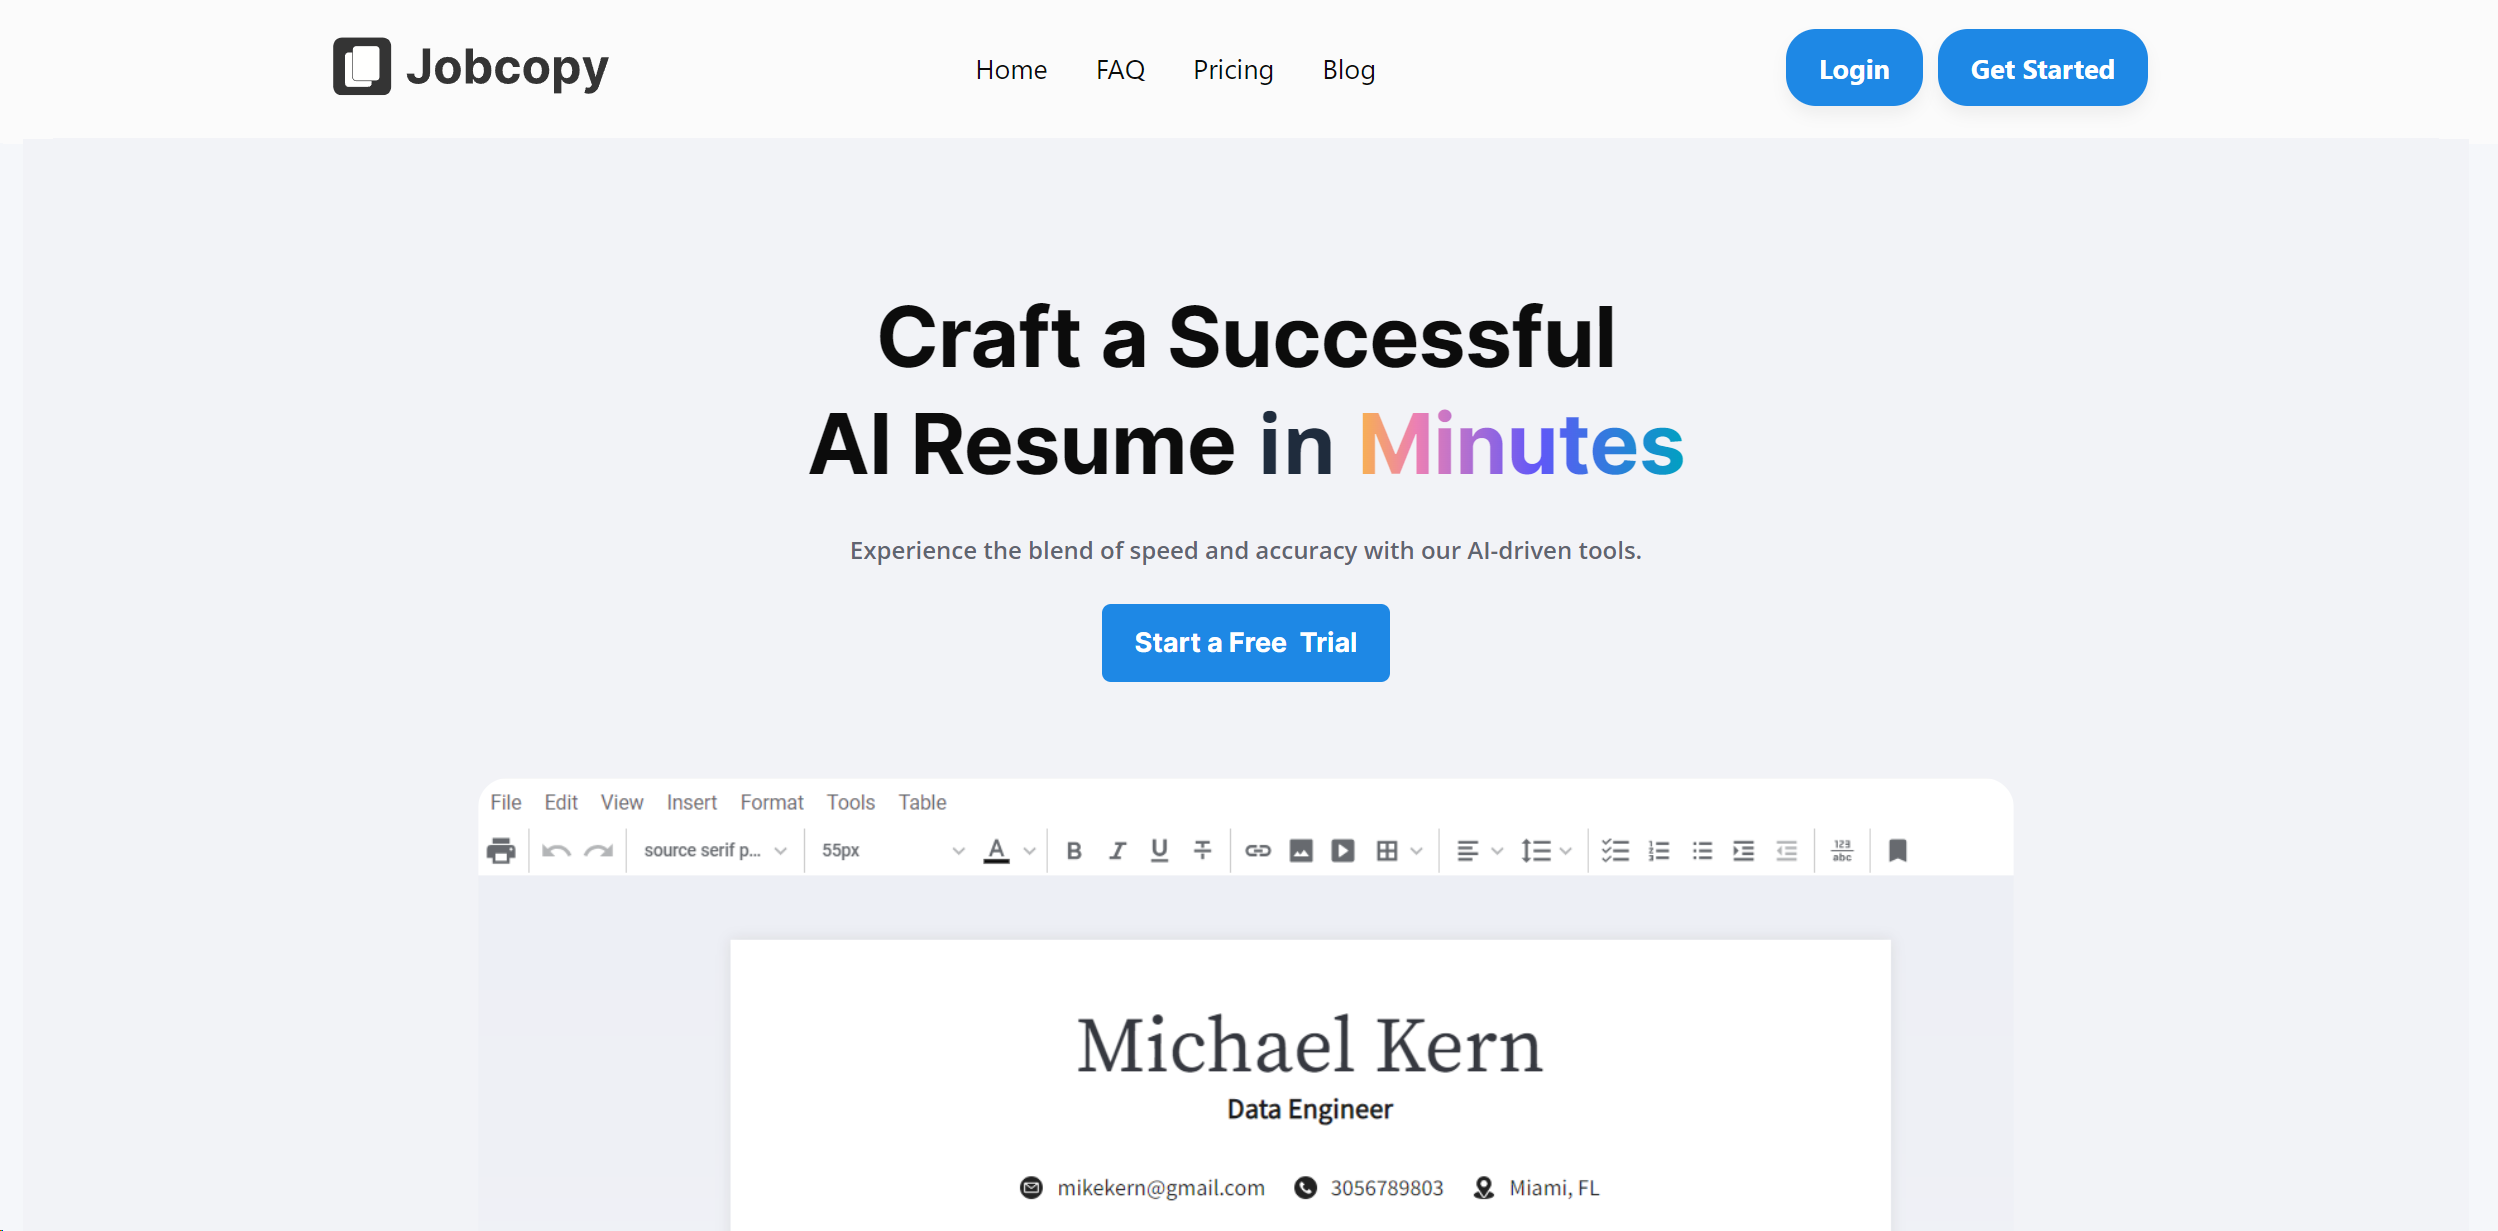Click the Italic formatting icon
Image resolution: width=2498 pixels, height=1231 pixels.
(1115, 847)
